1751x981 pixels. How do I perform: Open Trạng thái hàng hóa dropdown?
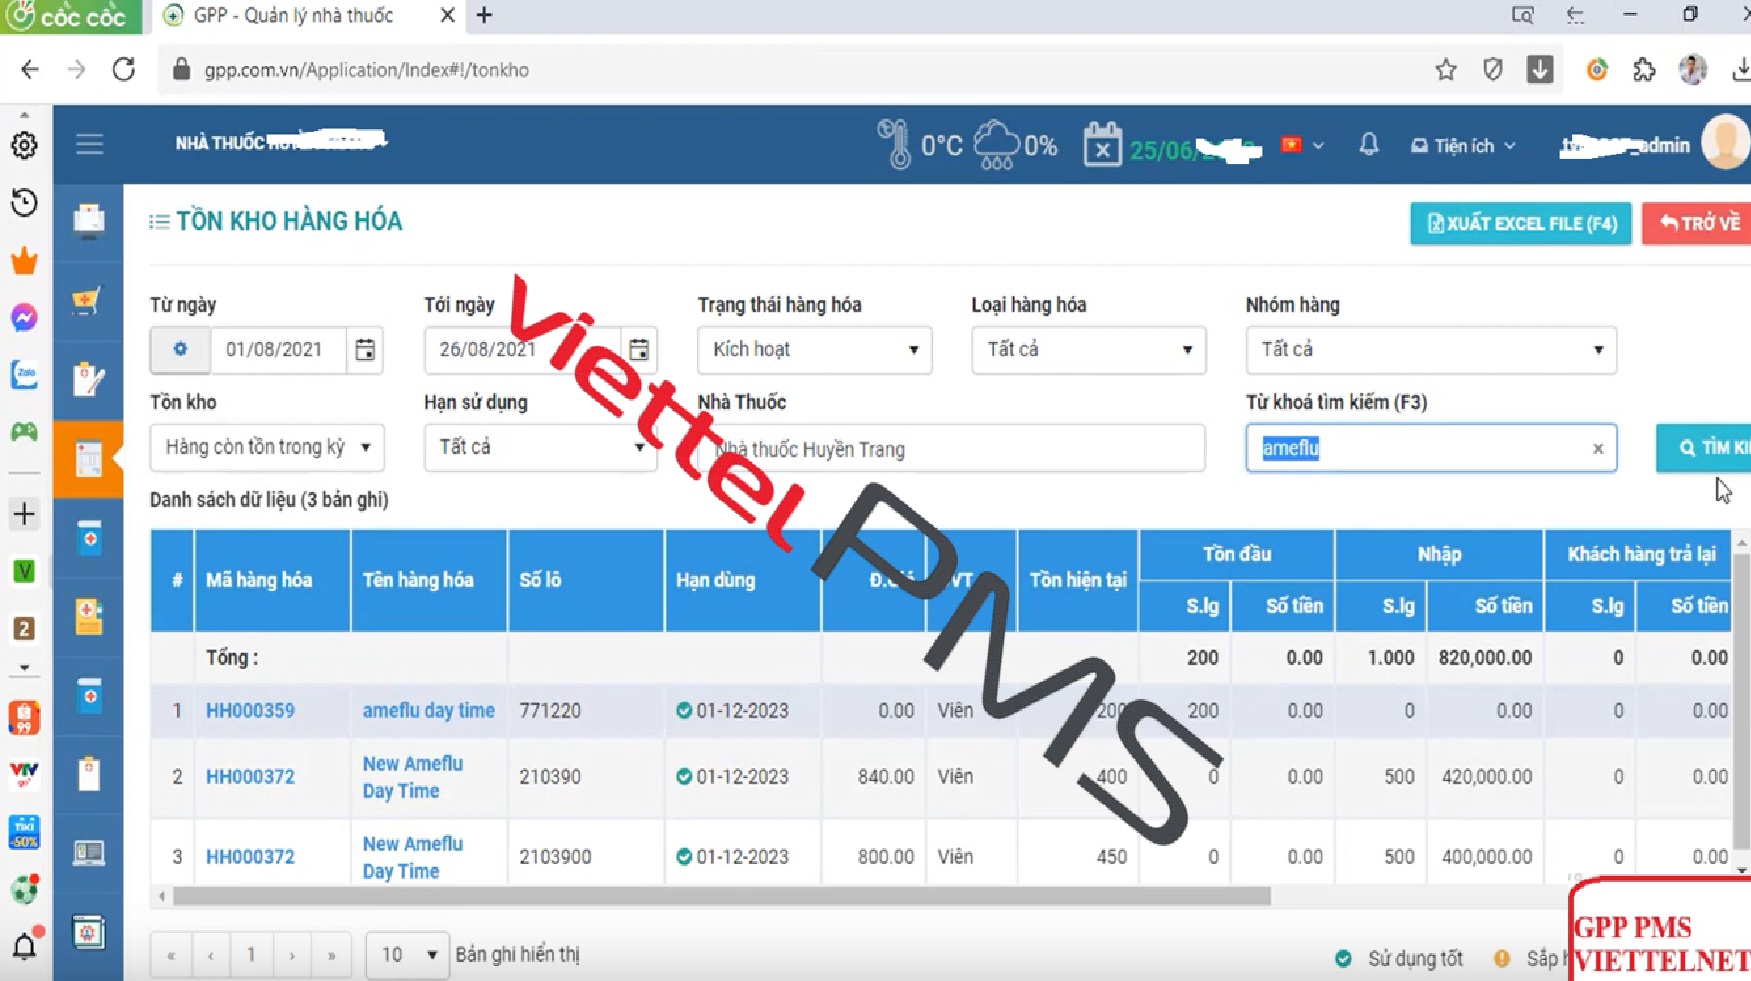tap(814, 349)
